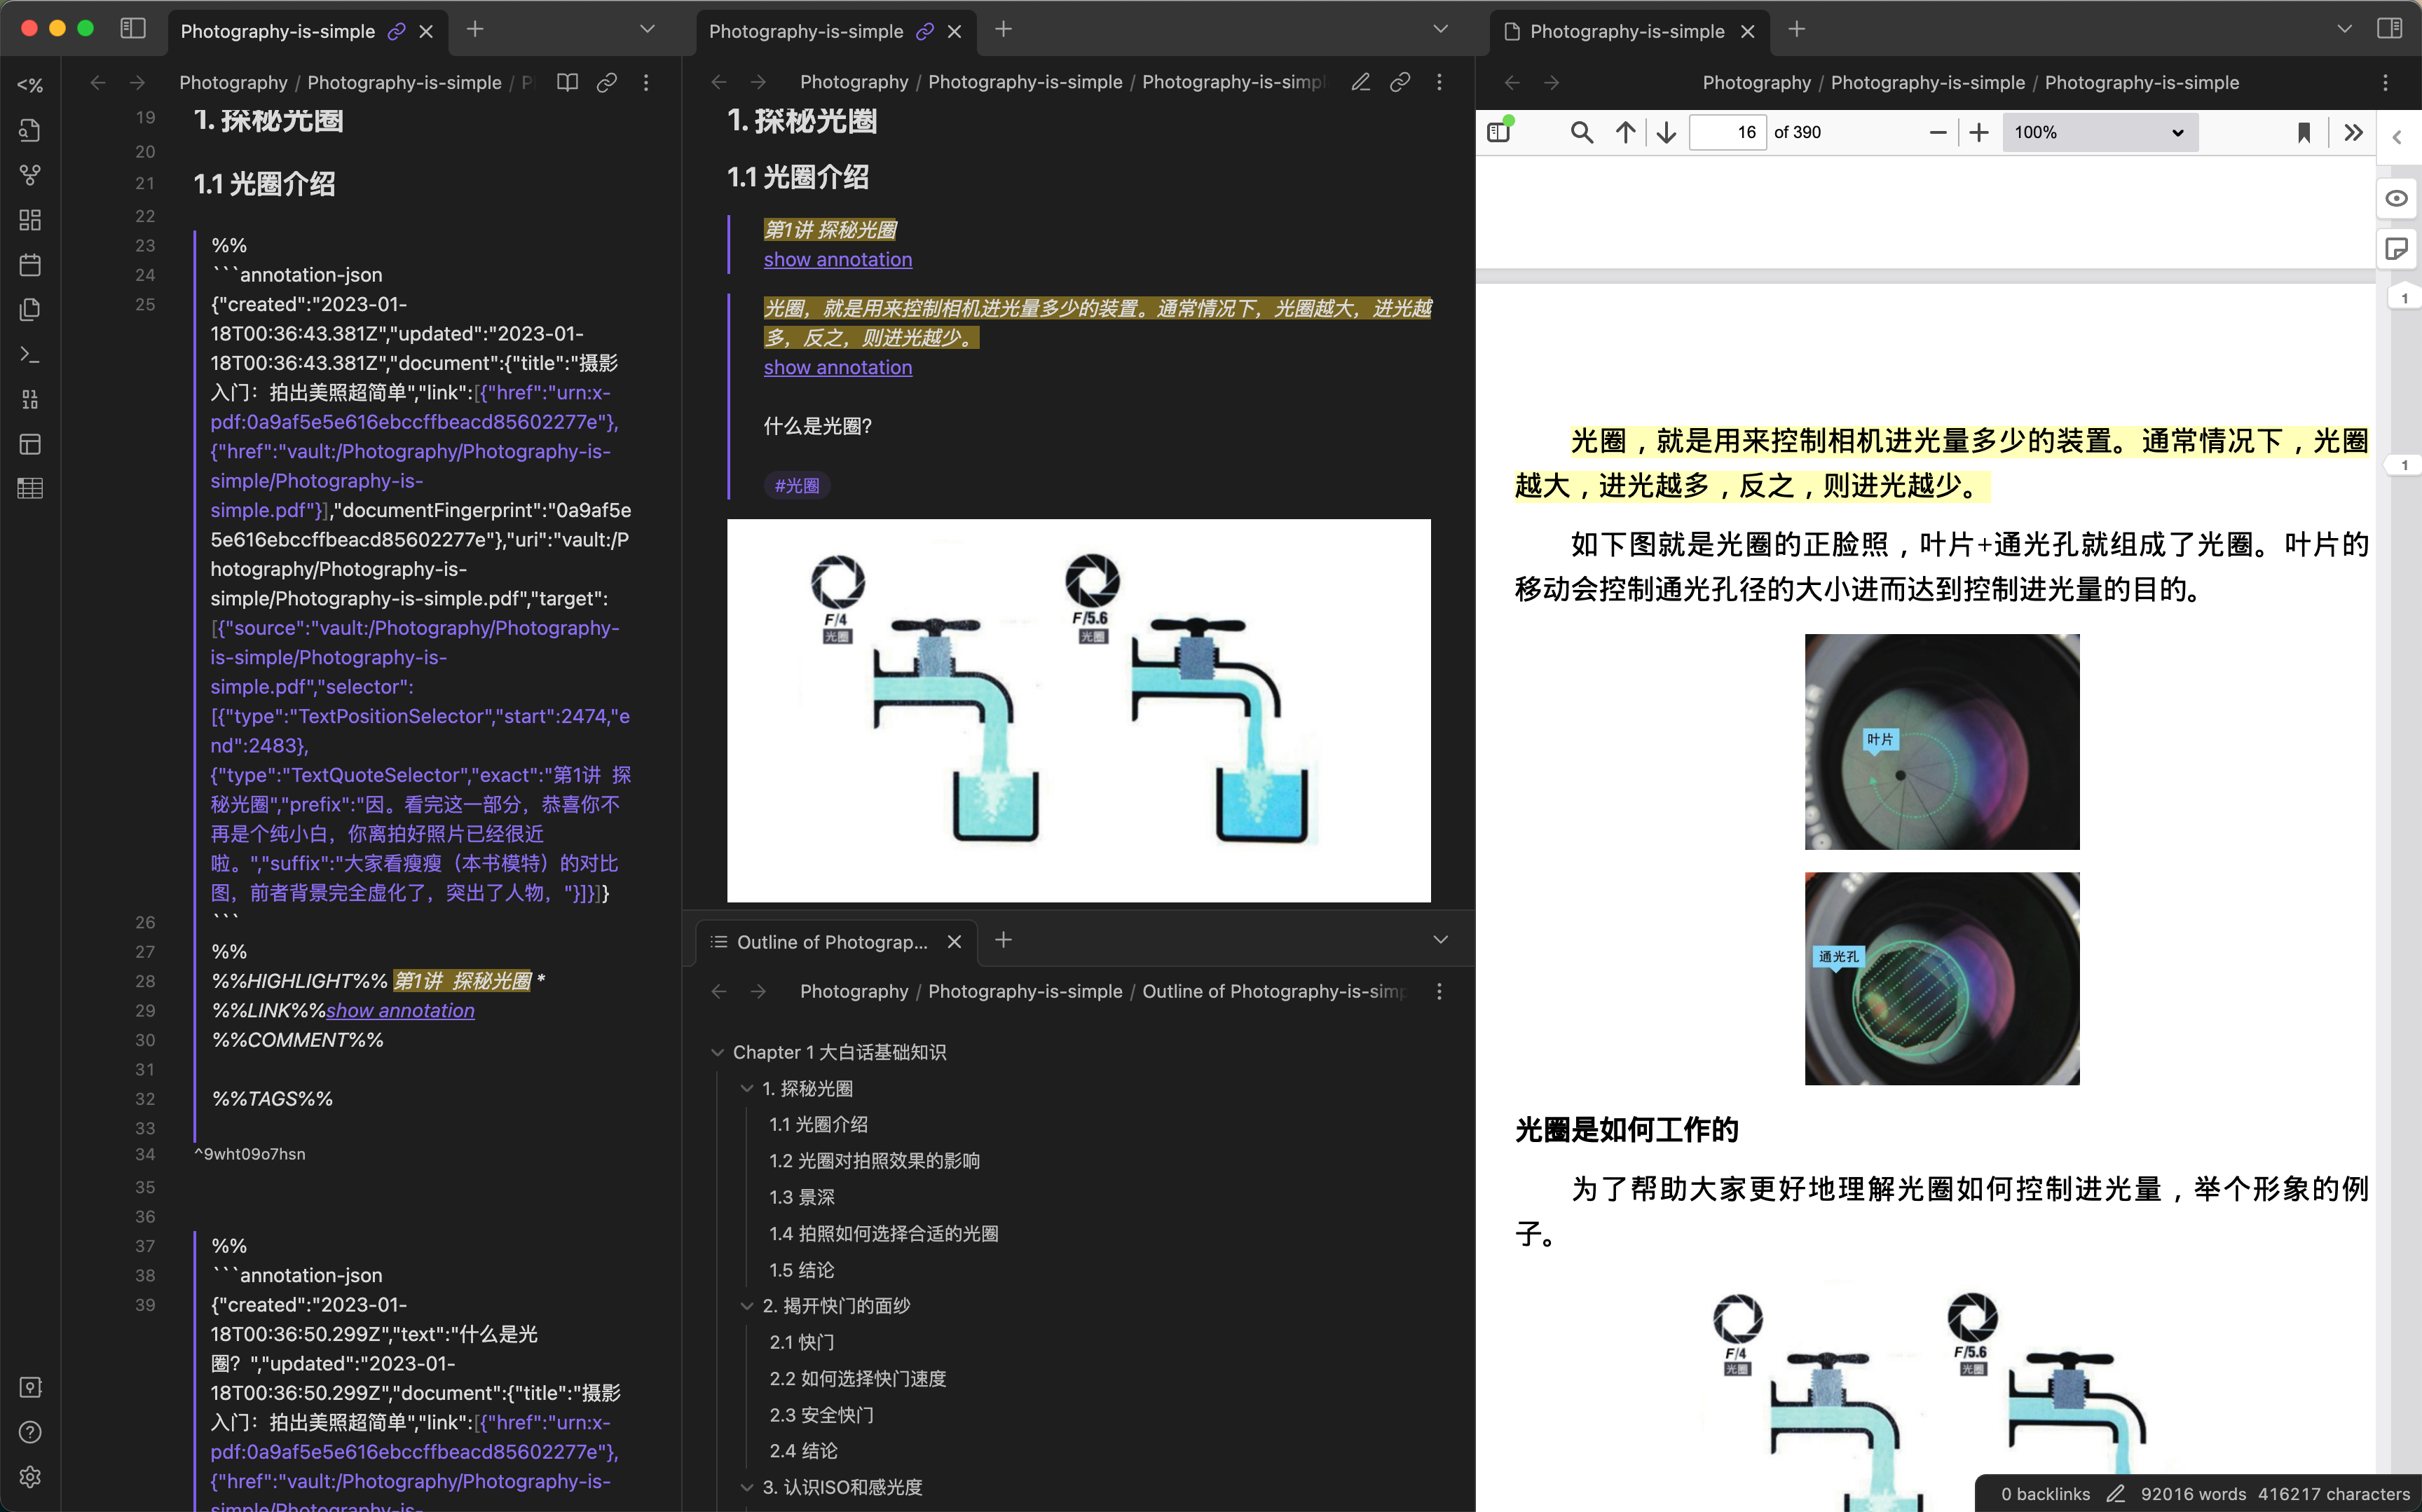This screenshot has width=2422, height=1512.
Task: Search within the PDF document
Action: tap(1581, 132)
